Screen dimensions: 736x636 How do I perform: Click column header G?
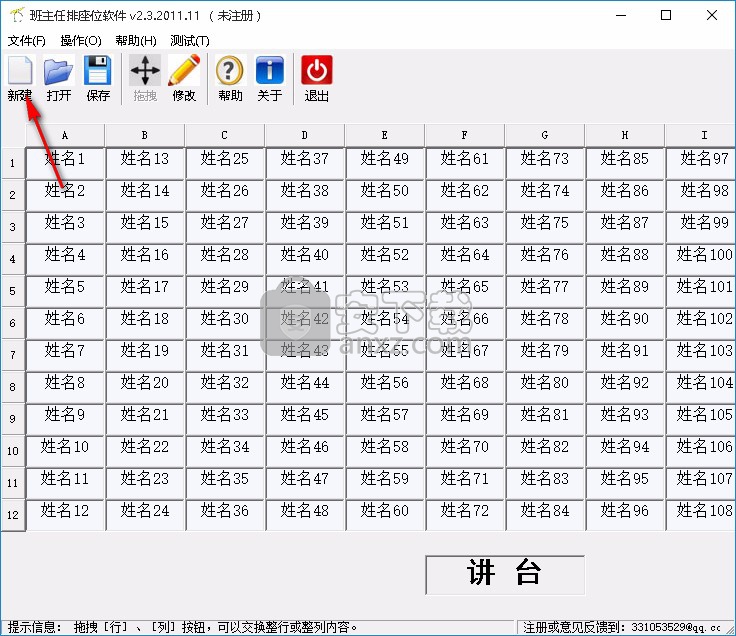click(545, 135)
